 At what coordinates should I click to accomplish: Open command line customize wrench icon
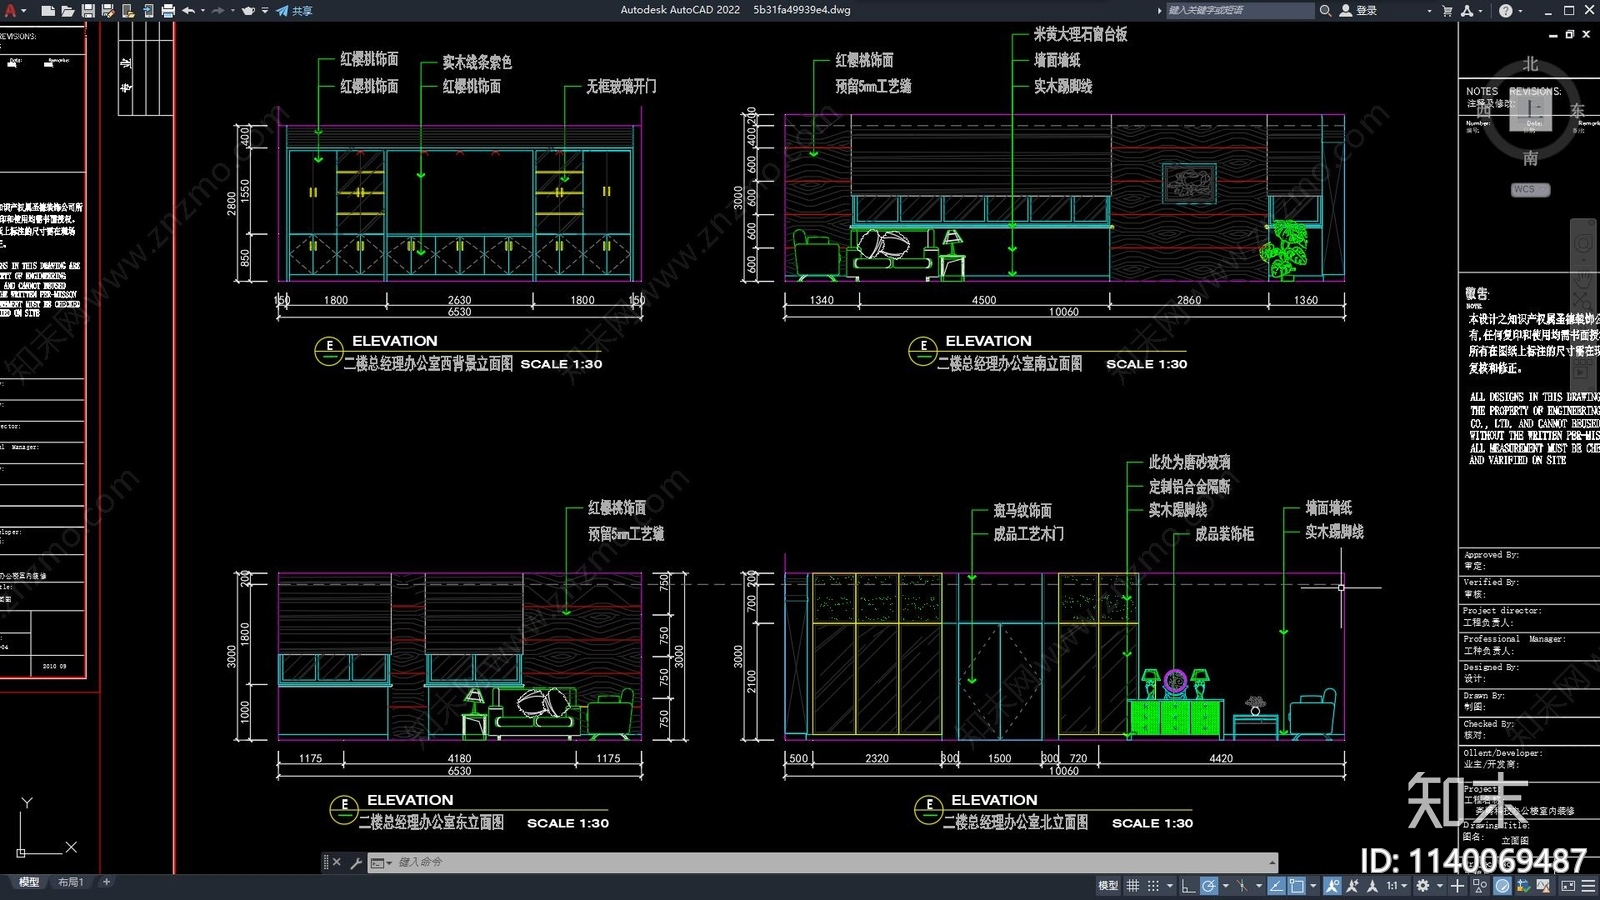click(x=355, y=862)
